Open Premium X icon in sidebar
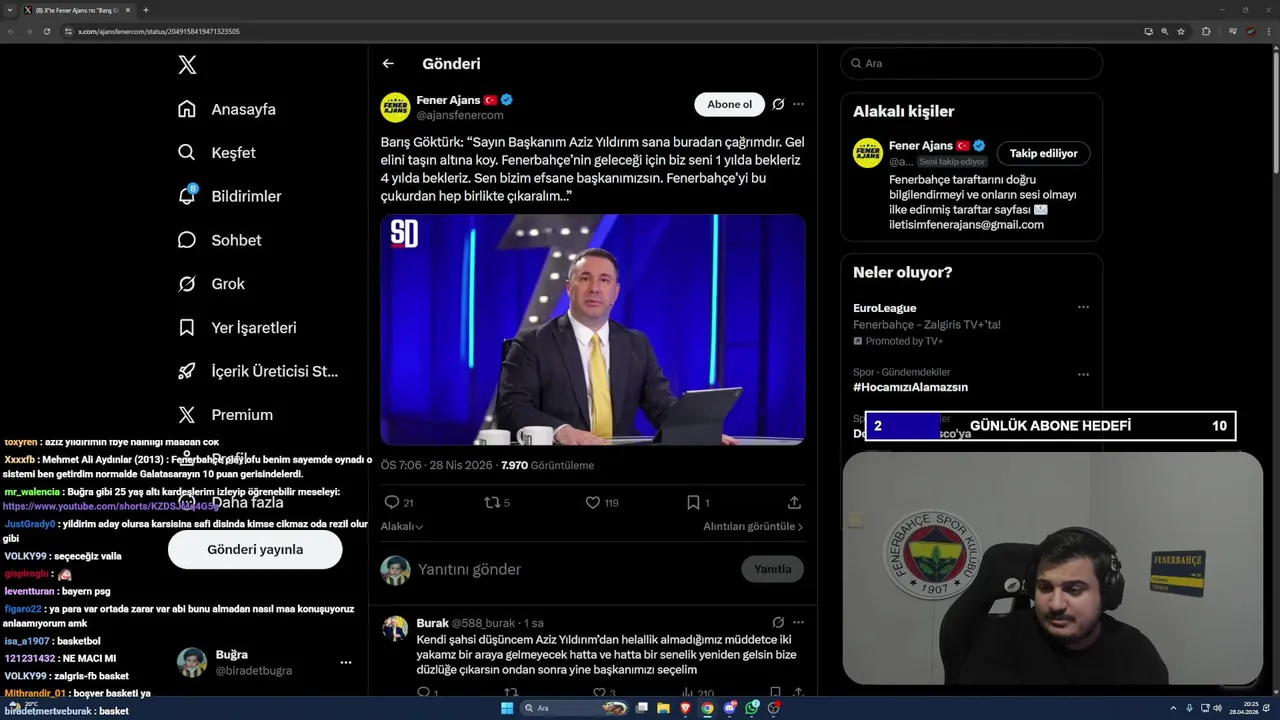 click(187, 415)
